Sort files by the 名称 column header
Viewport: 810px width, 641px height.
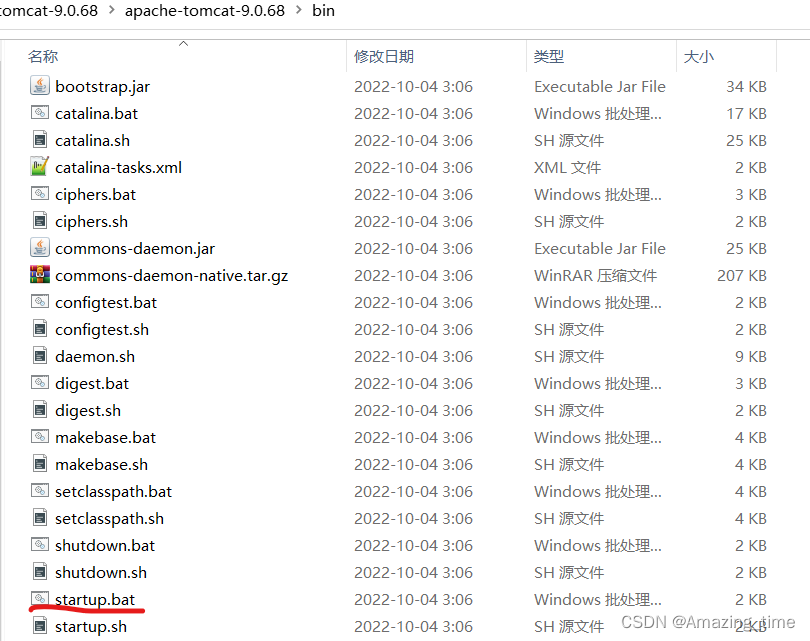click(x=43, y=56)
